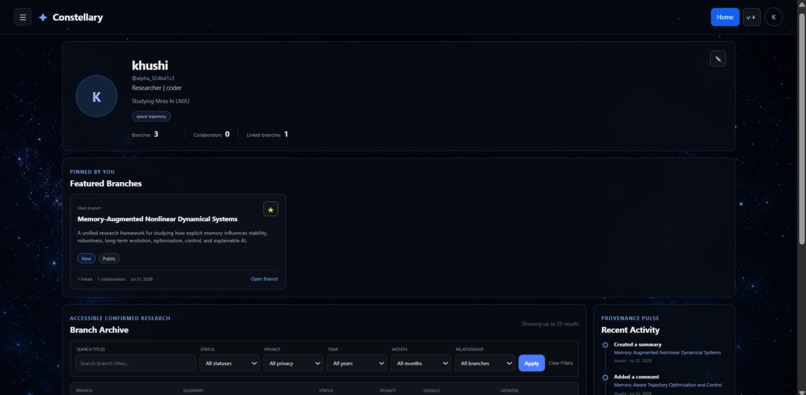Open the All statuses dropdown

(229, 363)
